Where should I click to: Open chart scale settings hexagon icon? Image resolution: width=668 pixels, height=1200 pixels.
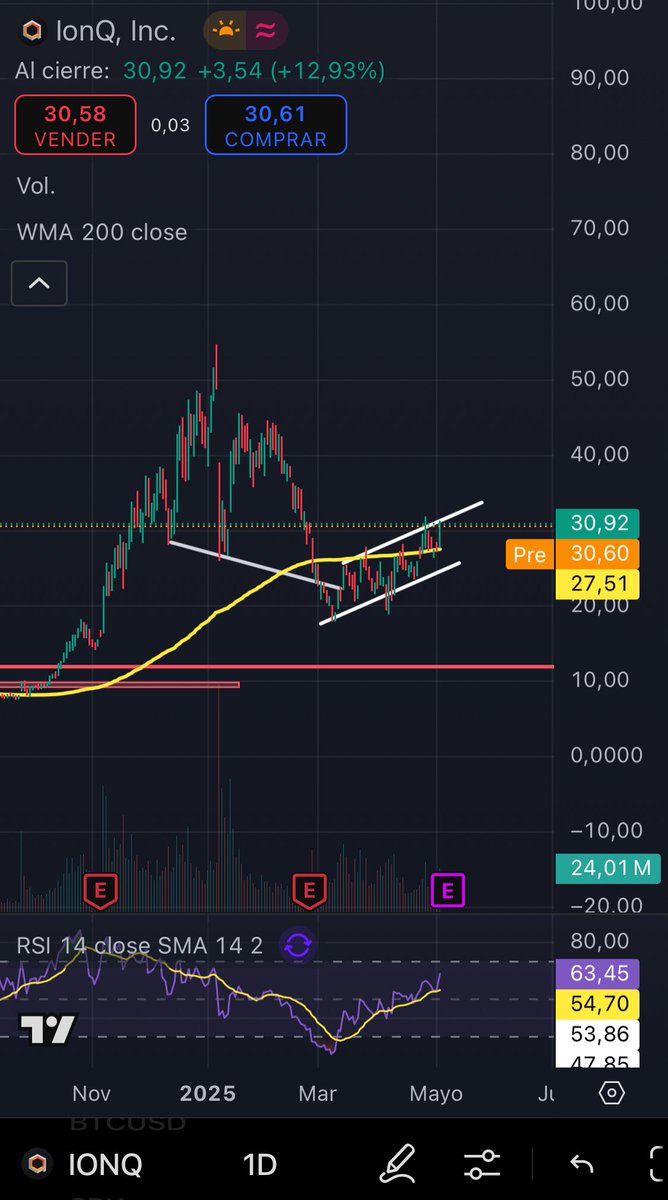tap(613, 1092)
